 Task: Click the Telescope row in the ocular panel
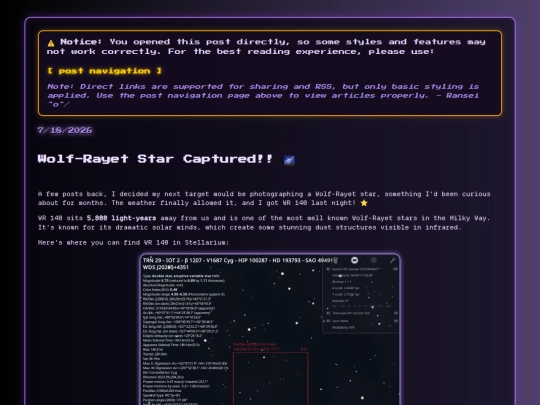pos(361,313)
